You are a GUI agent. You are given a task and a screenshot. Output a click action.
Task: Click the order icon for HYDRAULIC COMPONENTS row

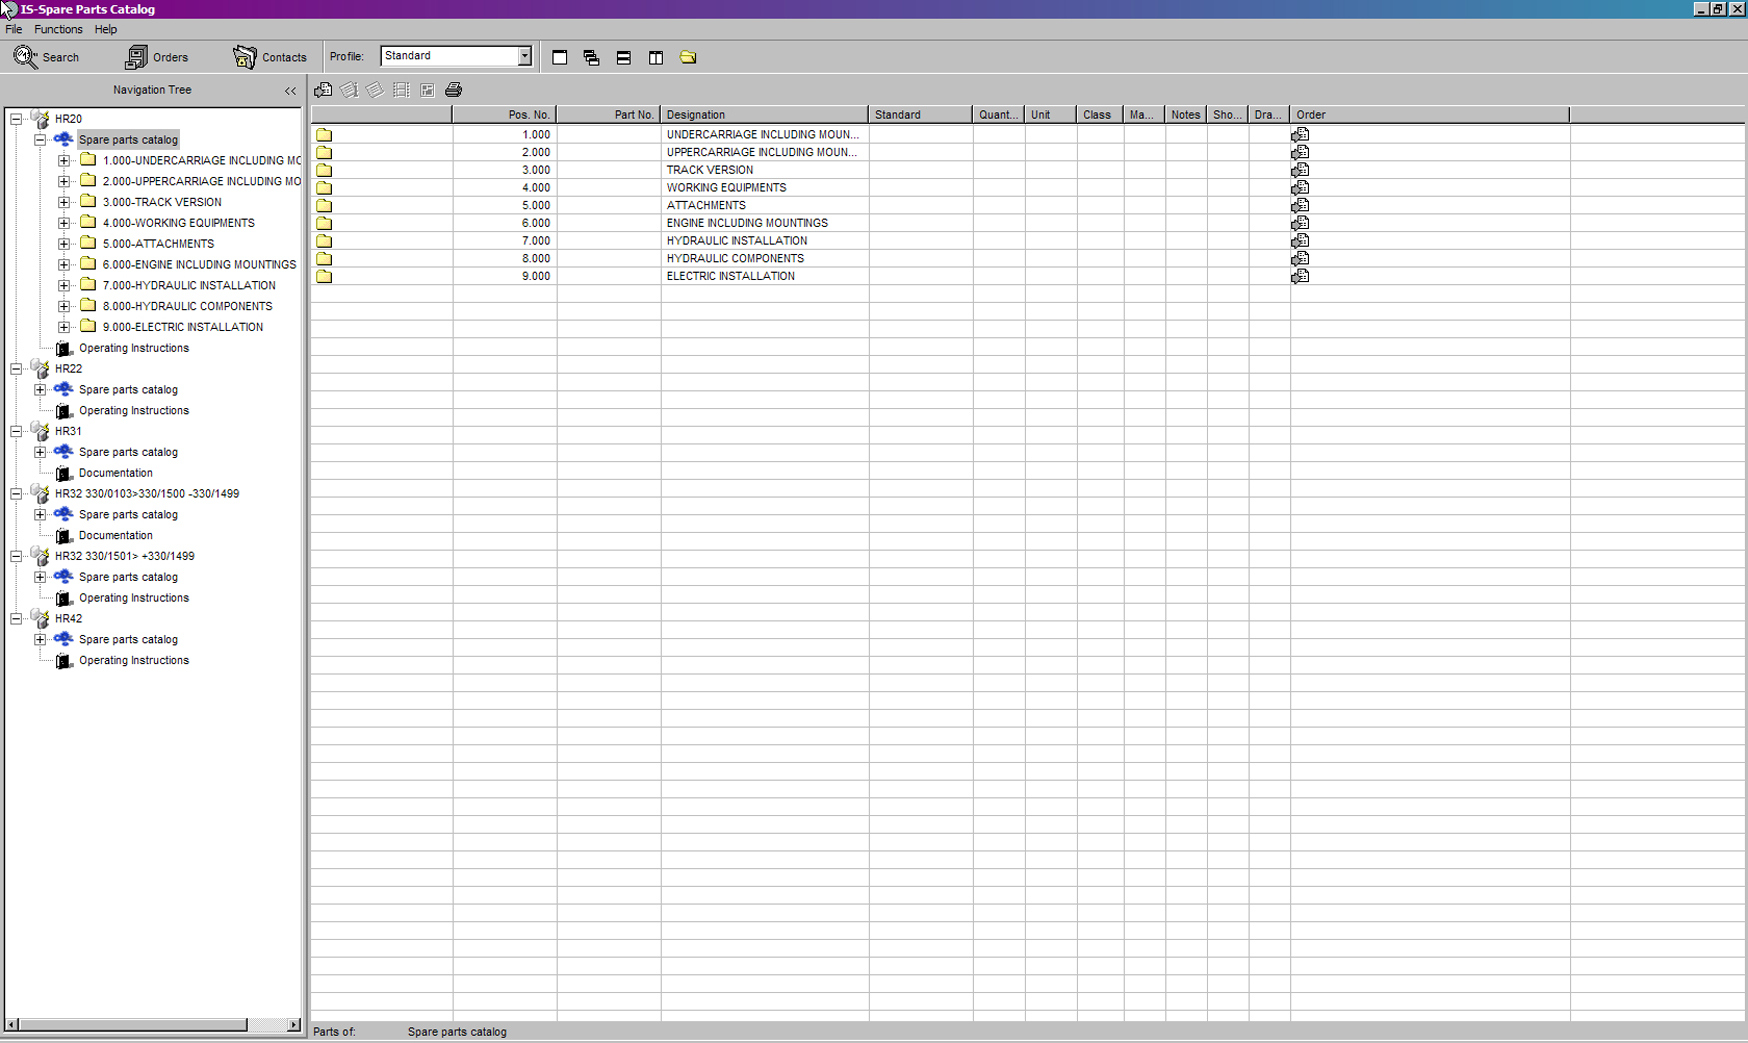tap(1300, 259)
